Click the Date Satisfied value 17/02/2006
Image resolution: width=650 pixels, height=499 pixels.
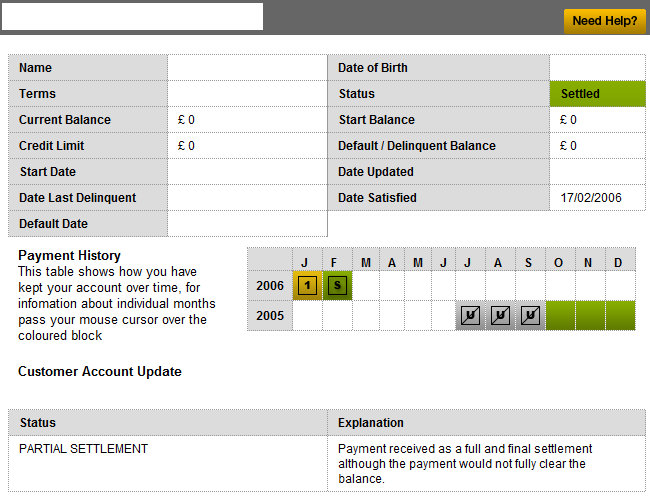click(591, 198)
